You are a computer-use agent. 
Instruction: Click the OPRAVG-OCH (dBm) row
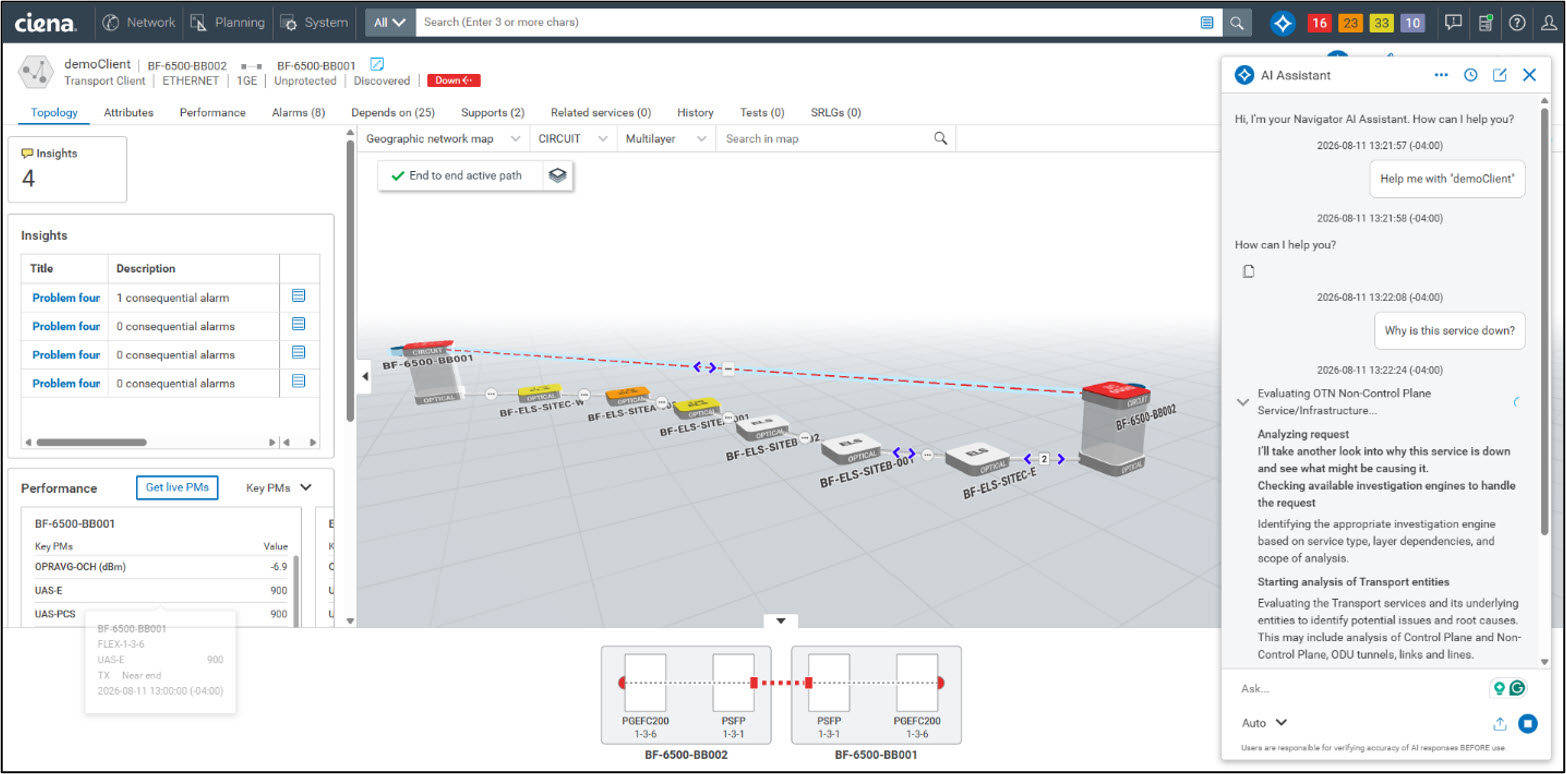[161, 567]
